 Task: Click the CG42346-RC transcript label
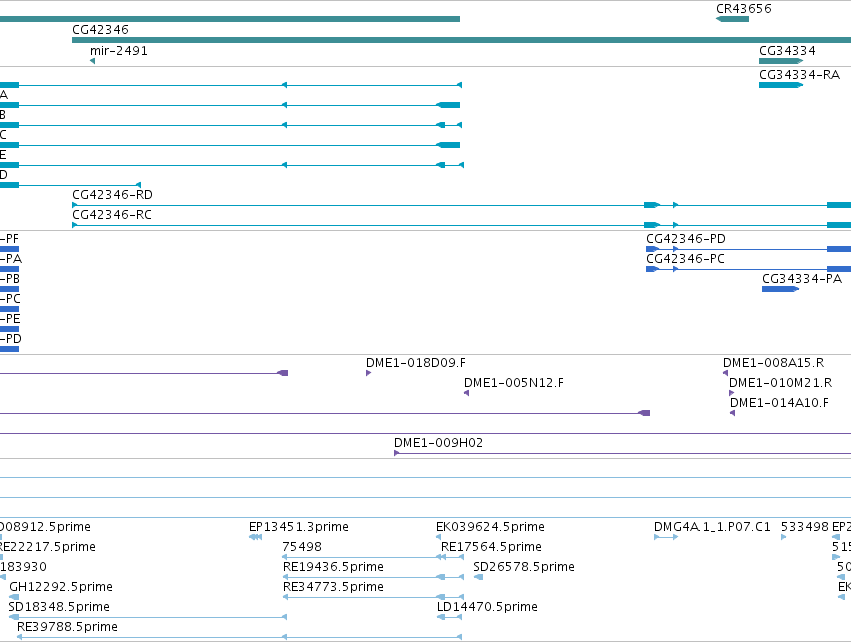112,214
